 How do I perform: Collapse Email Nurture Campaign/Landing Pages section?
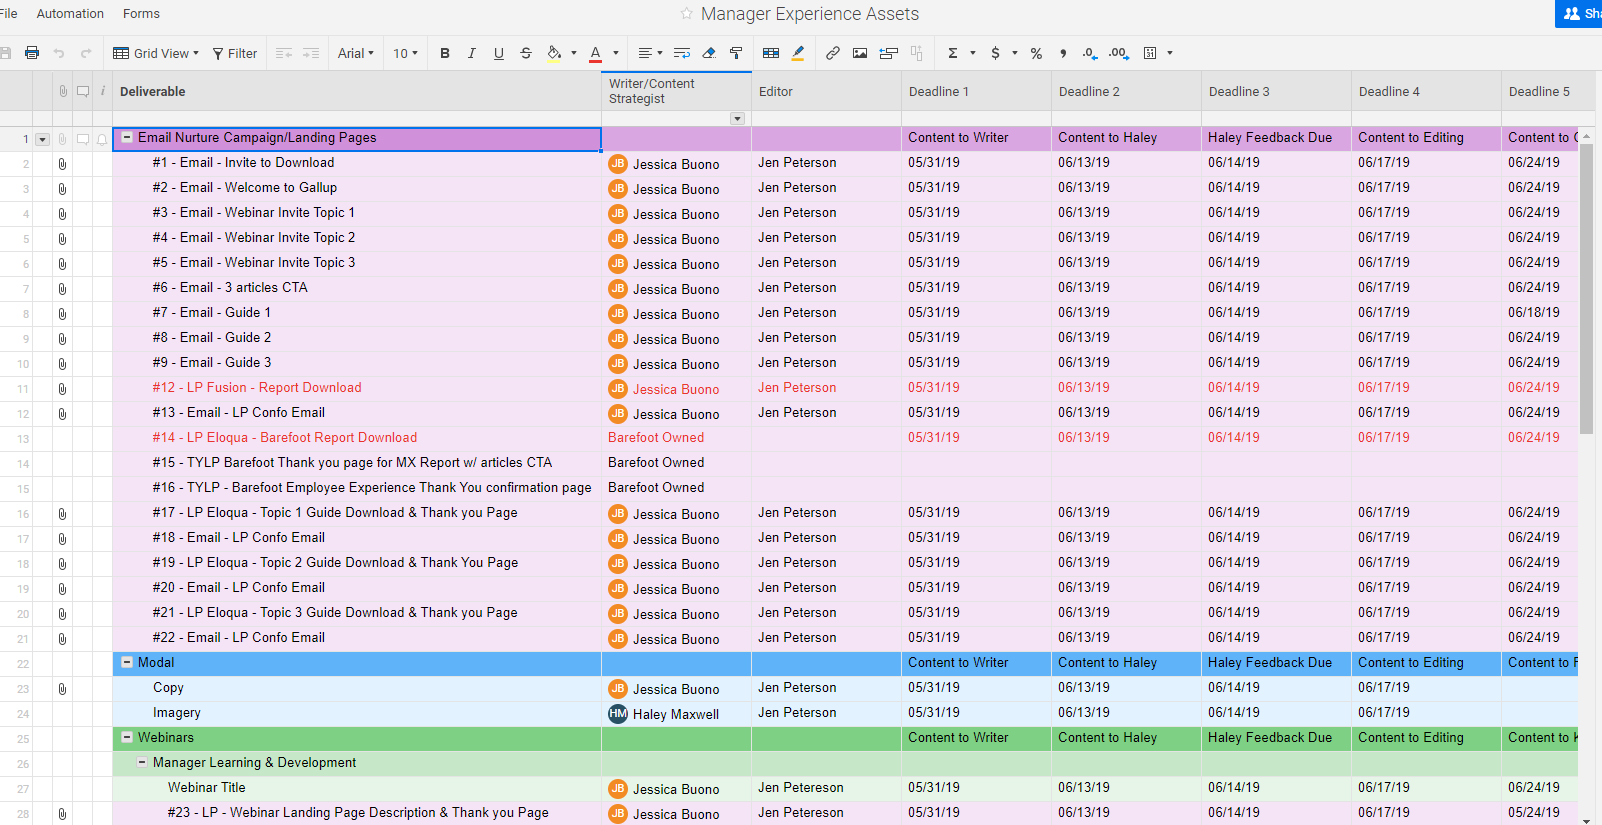click(x=127, y=138)
